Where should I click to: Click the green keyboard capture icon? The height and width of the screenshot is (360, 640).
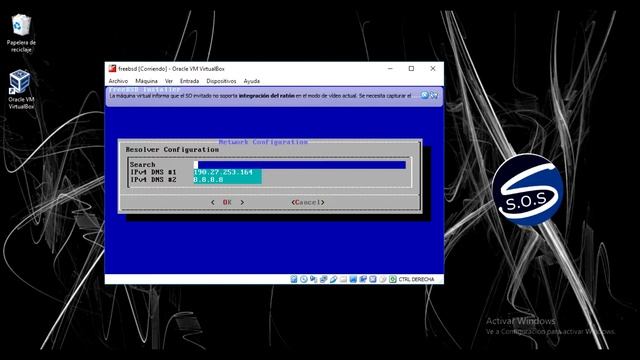[x=393, y=279]
